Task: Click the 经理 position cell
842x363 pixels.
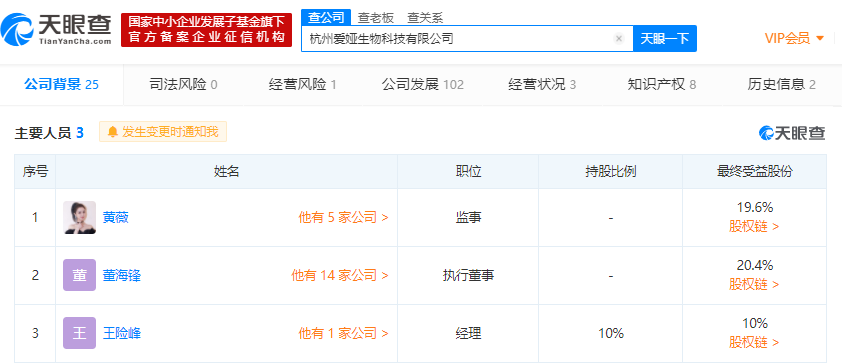Action: coord(468,333)
